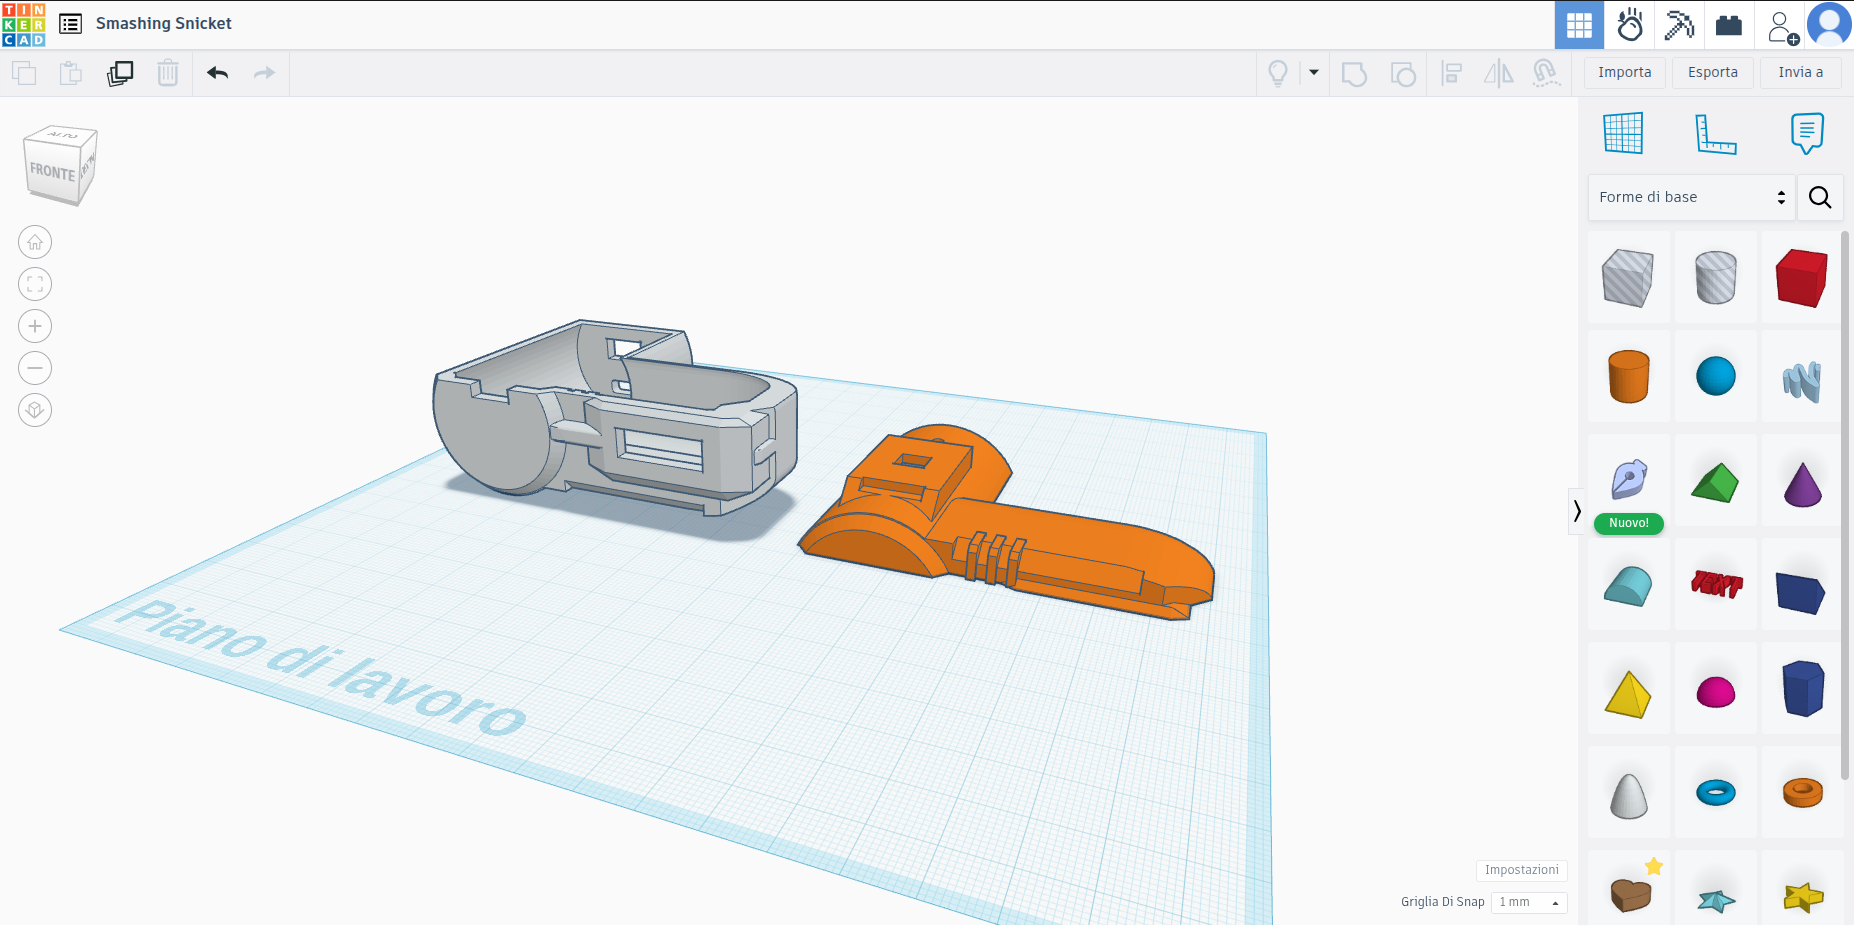Pick the new sketch pen shape
The width and height of the screenshot is (1854, 925).
tap(1628, 481)
